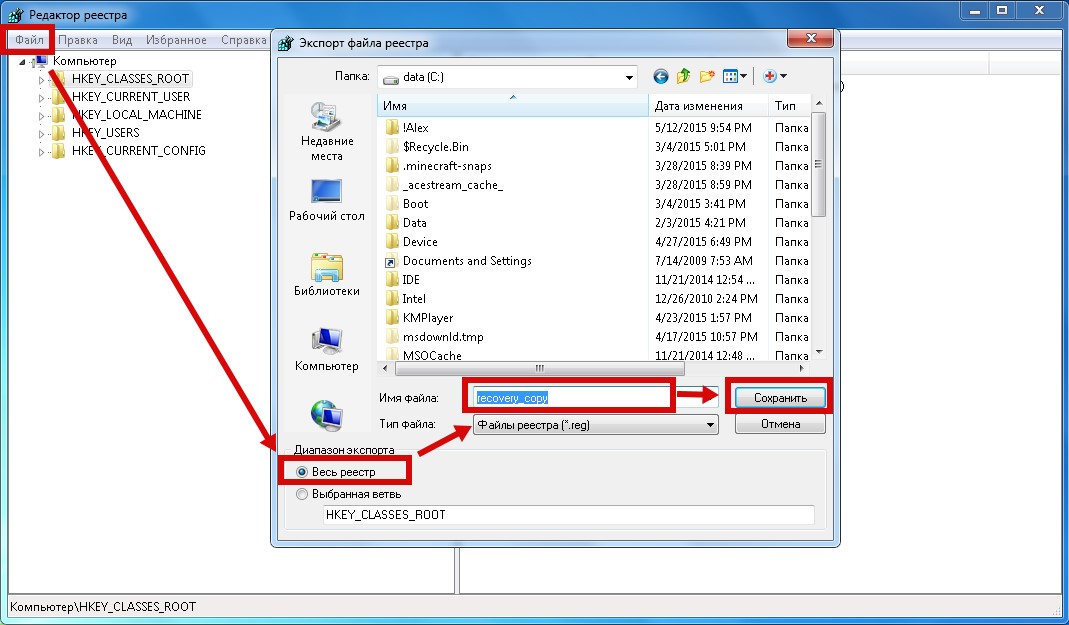This screenshot has width=1069, height=625.
Task: Click the horizontal scrollbar of file list
Action: tap(540, 367)
